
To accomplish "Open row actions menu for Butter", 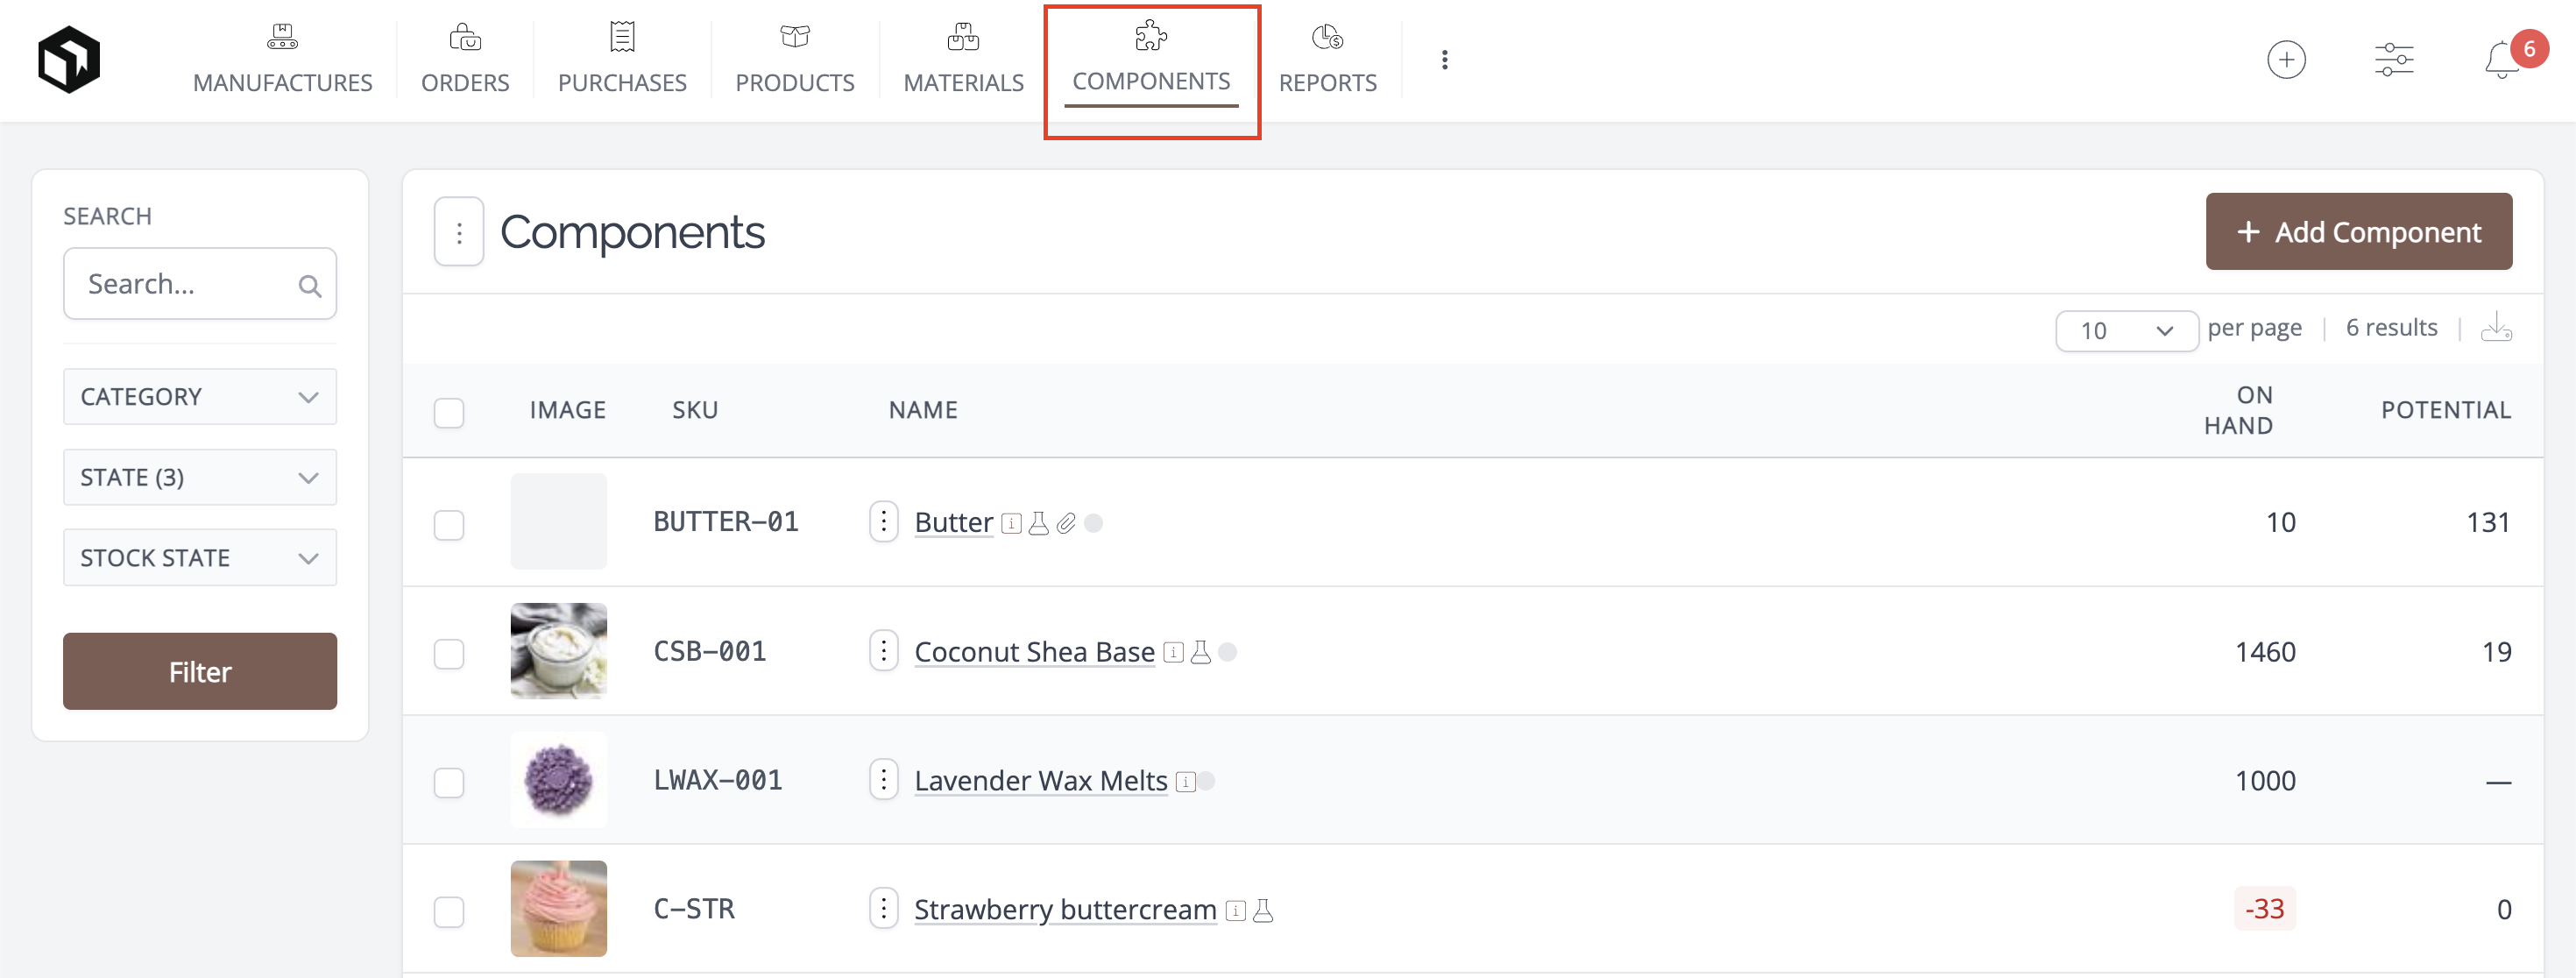I will 883,521.
